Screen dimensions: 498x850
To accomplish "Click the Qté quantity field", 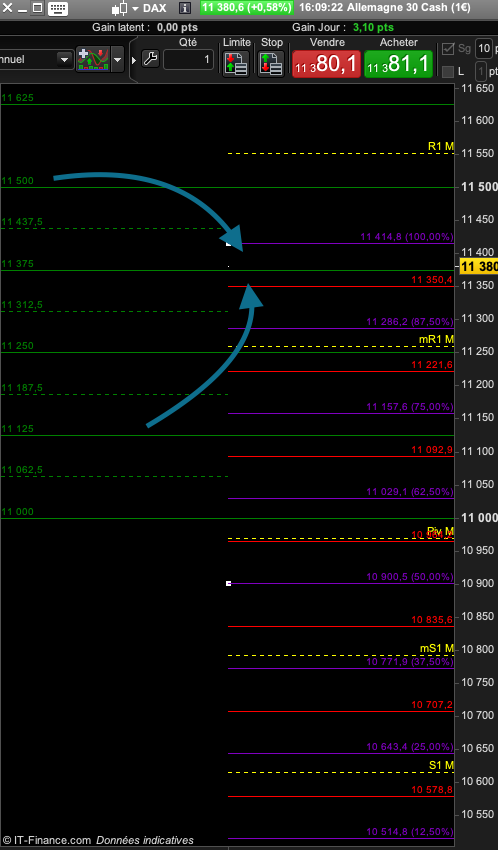I will coord(189,60).
